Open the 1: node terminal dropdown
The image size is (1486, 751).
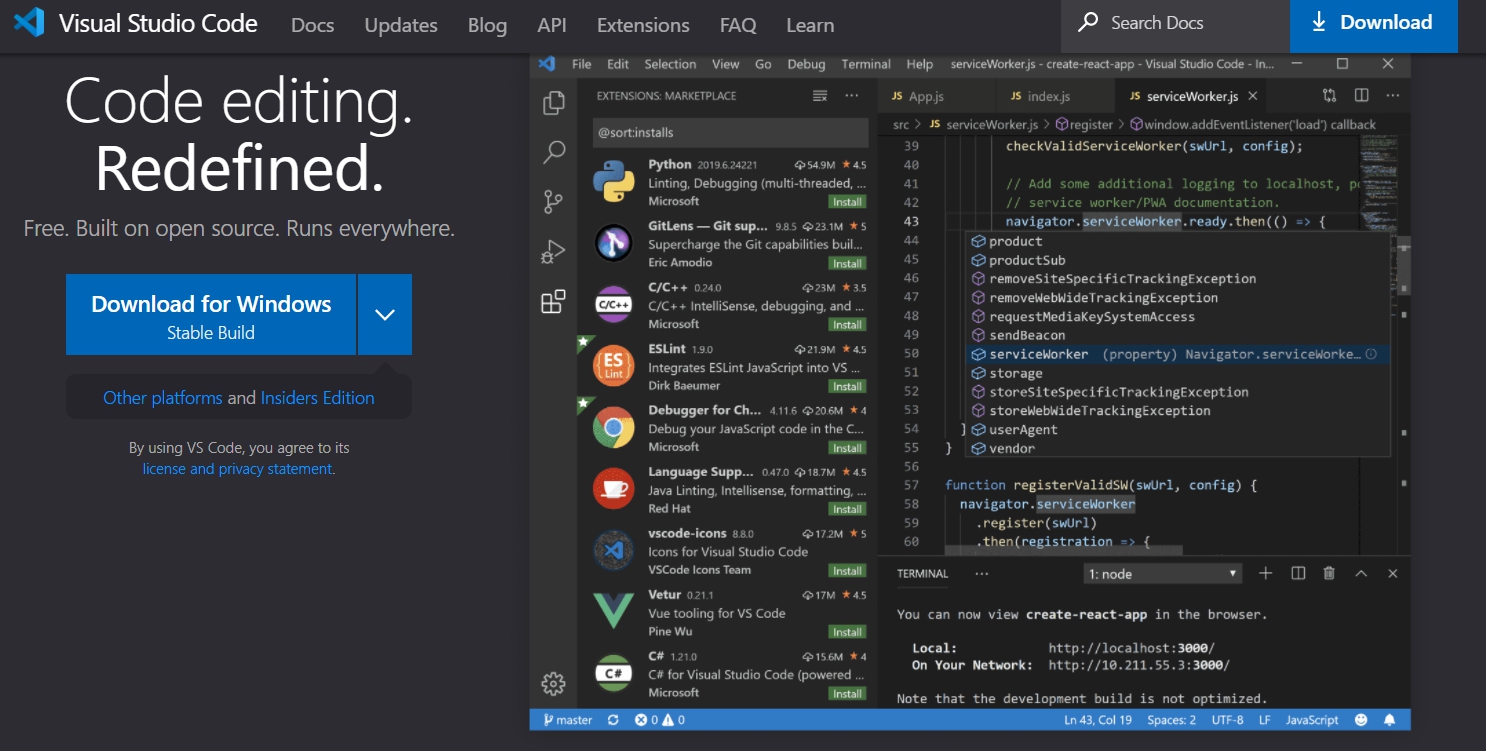1163,574
